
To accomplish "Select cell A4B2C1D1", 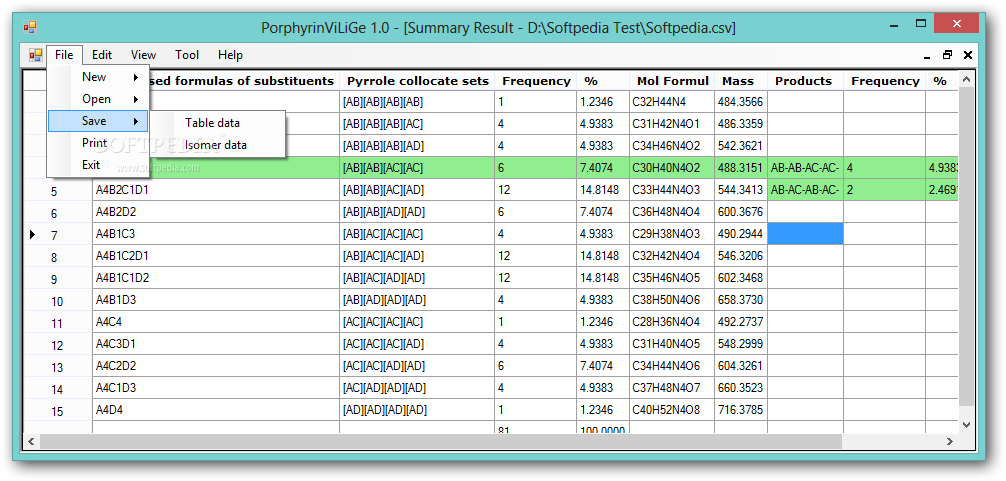I will tap(216, 190).
